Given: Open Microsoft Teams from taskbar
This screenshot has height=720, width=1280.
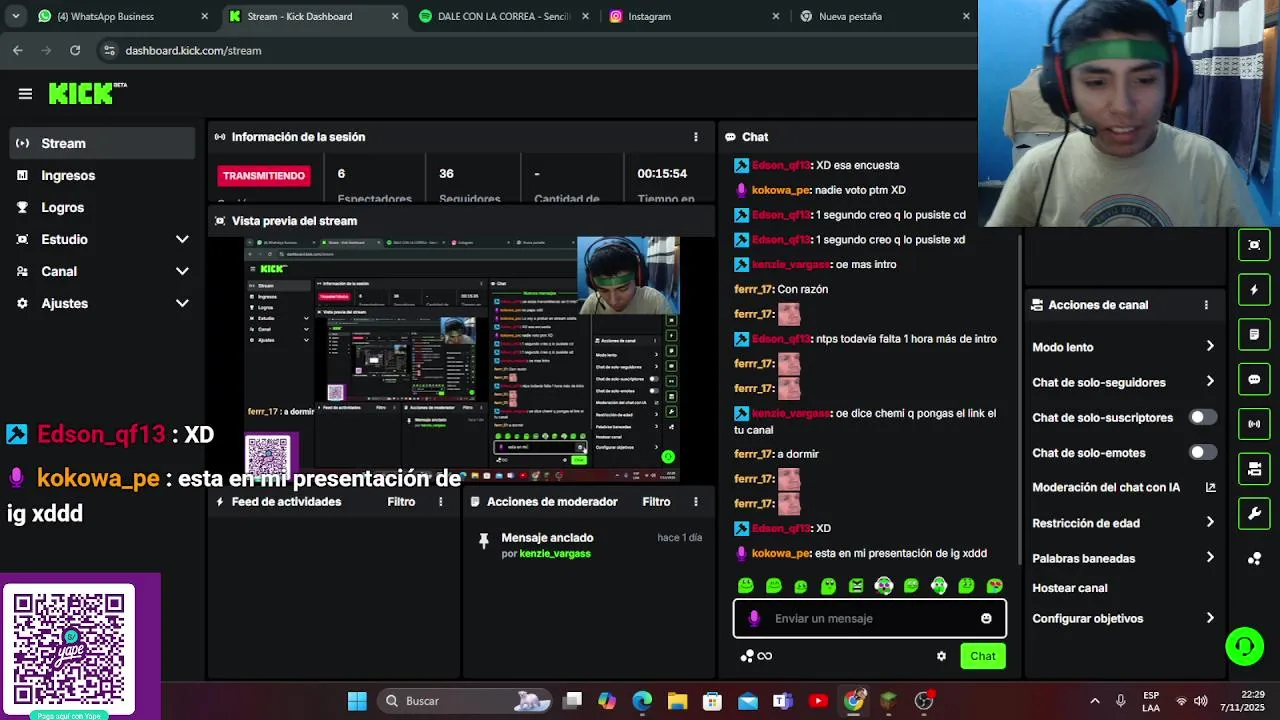Looking at the screenshot, I should pyautogui.click(x=783, y=701).
